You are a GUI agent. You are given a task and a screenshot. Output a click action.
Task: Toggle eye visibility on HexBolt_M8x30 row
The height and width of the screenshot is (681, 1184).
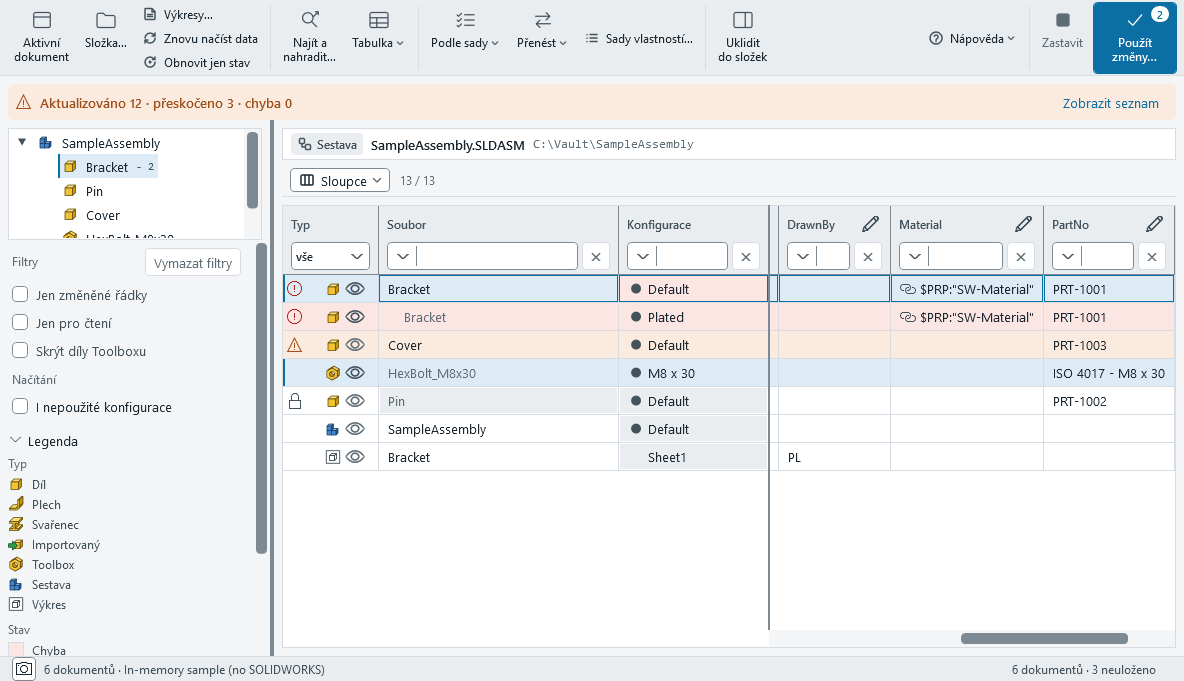pyautogui.click(x=355, y=373)
